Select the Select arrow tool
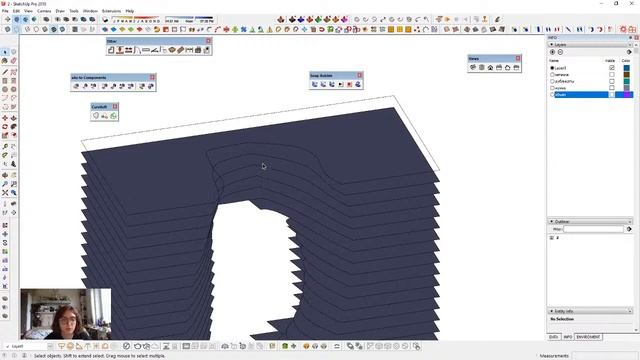Screen dimensions: 640x360 coord(5,52)
